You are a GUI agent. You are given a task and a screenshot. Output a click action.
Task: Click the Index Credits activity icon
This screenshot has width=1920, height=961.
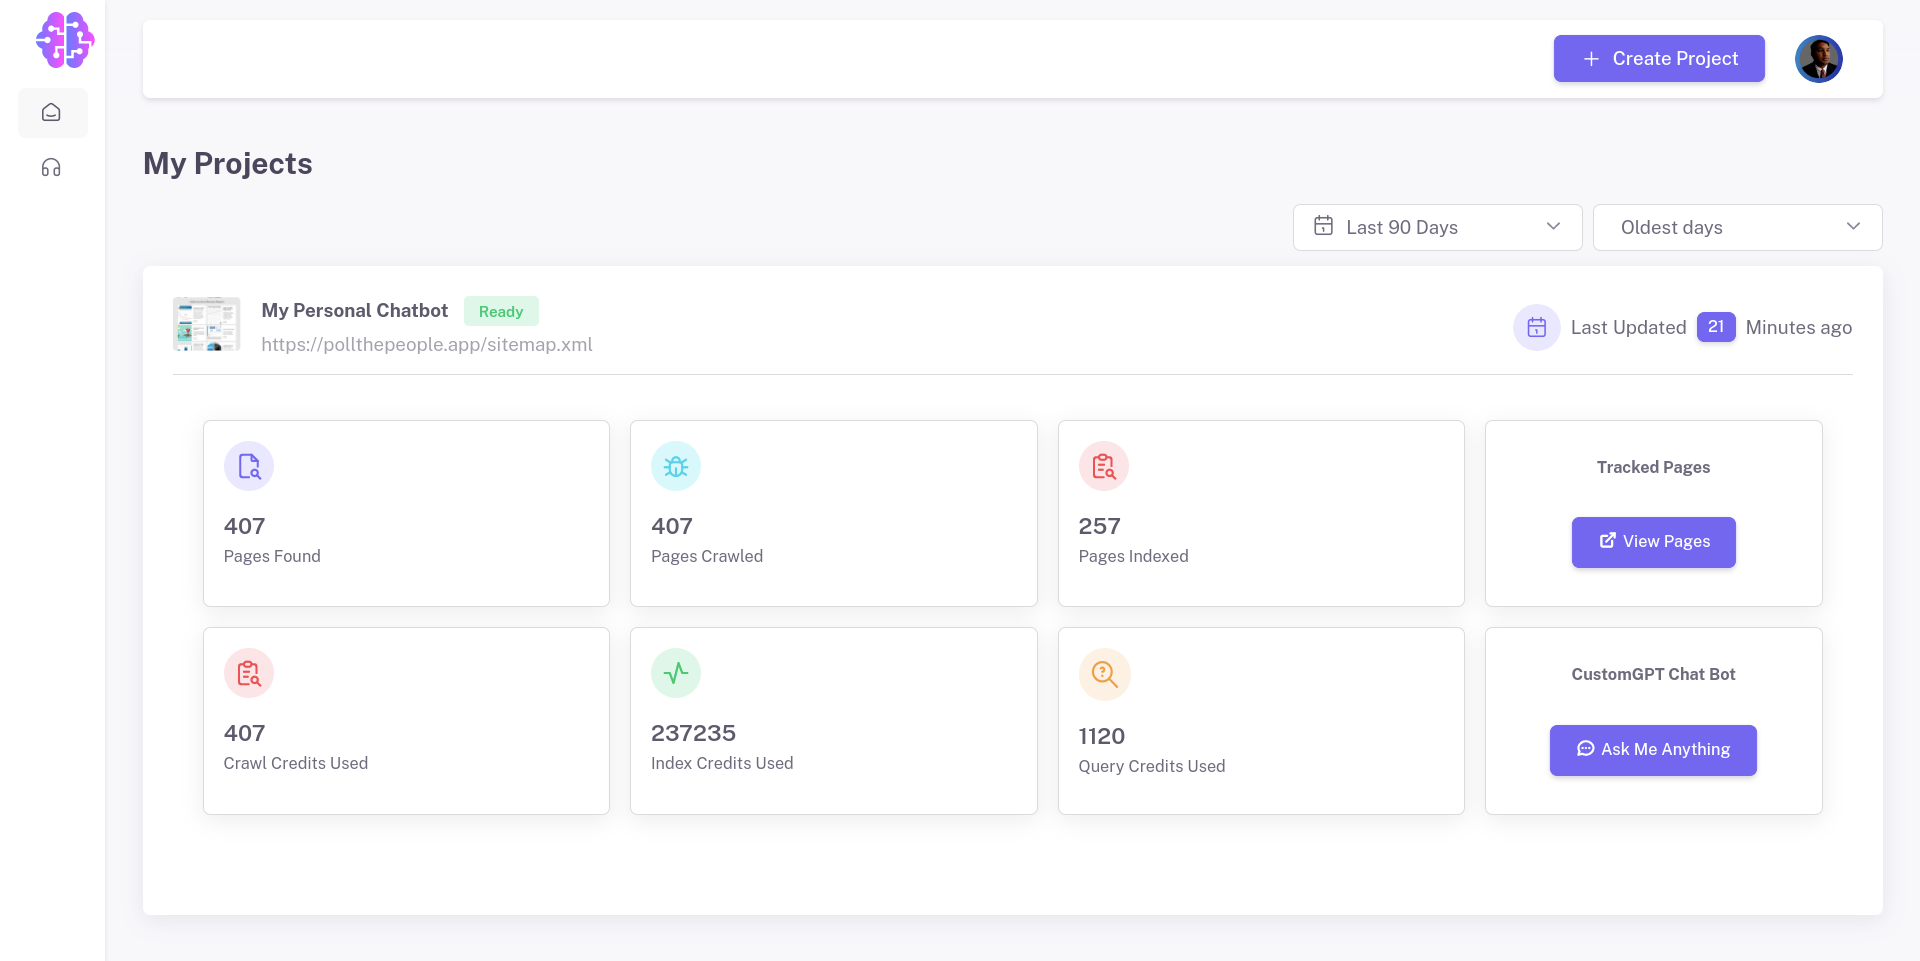point(676,672)
